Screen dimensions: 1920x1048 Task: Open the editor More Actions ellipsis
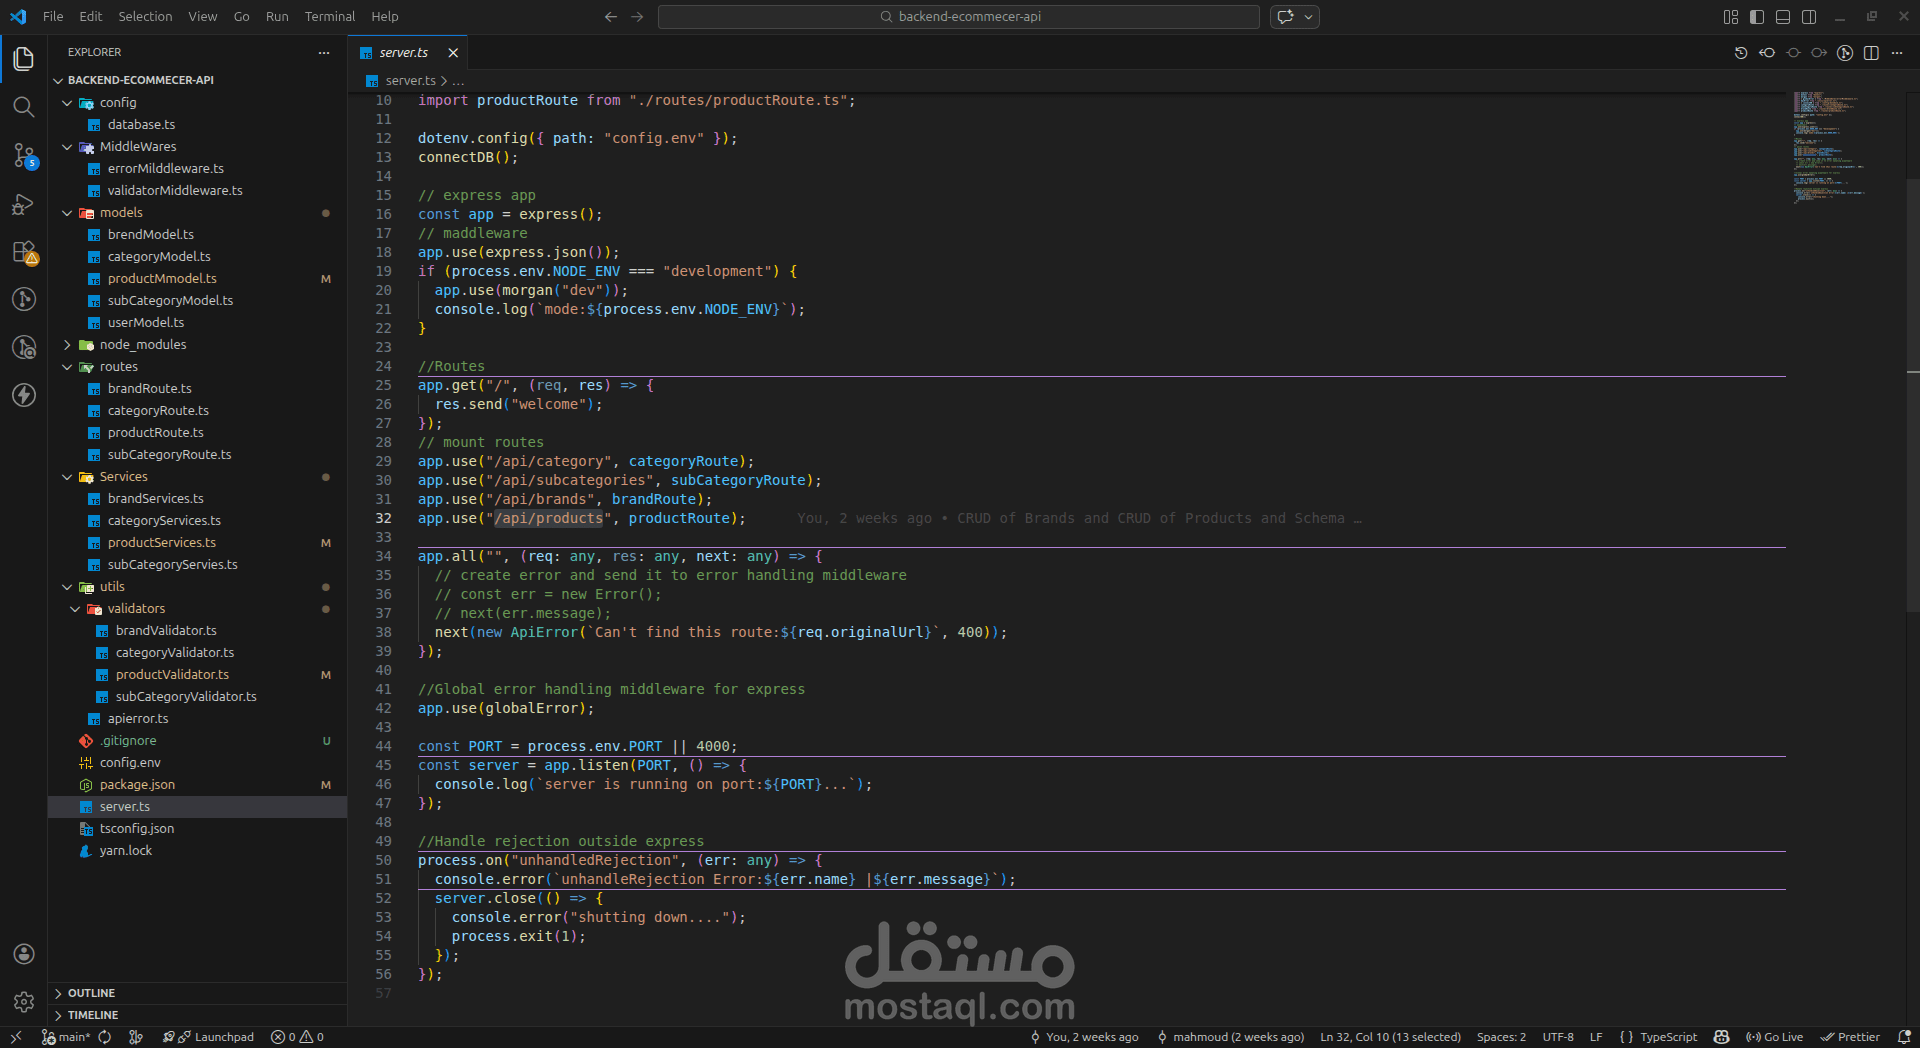tap(1897, 53)
